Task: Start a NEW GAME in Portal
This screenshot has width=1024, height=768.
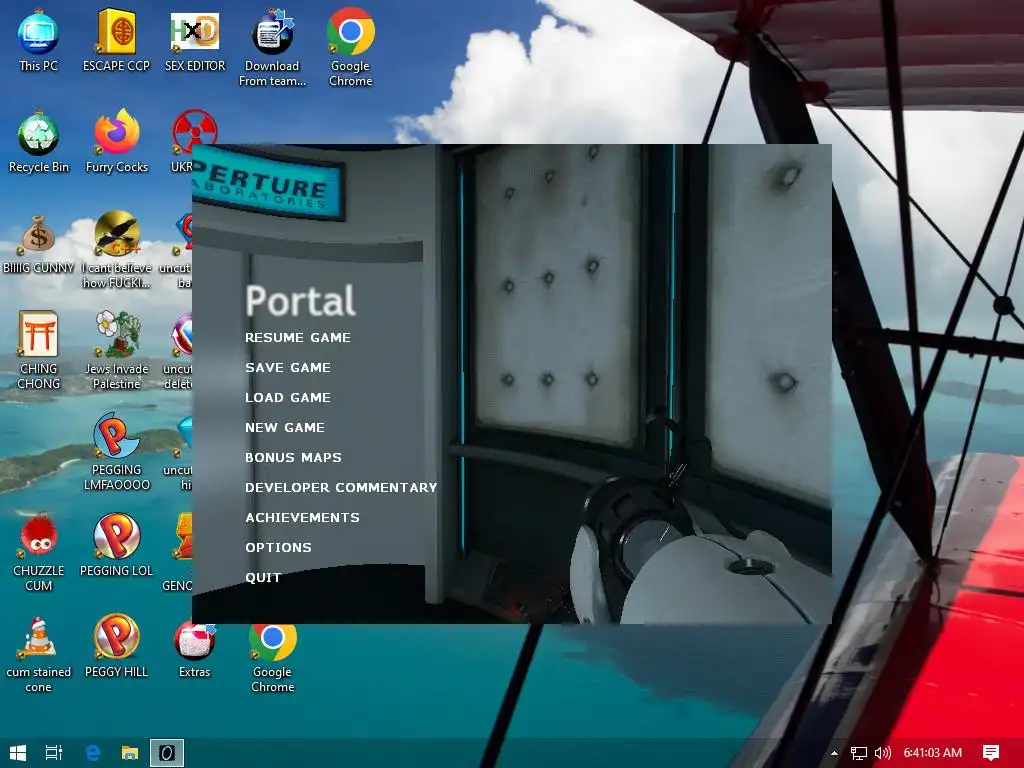Action: coord(285,428)
